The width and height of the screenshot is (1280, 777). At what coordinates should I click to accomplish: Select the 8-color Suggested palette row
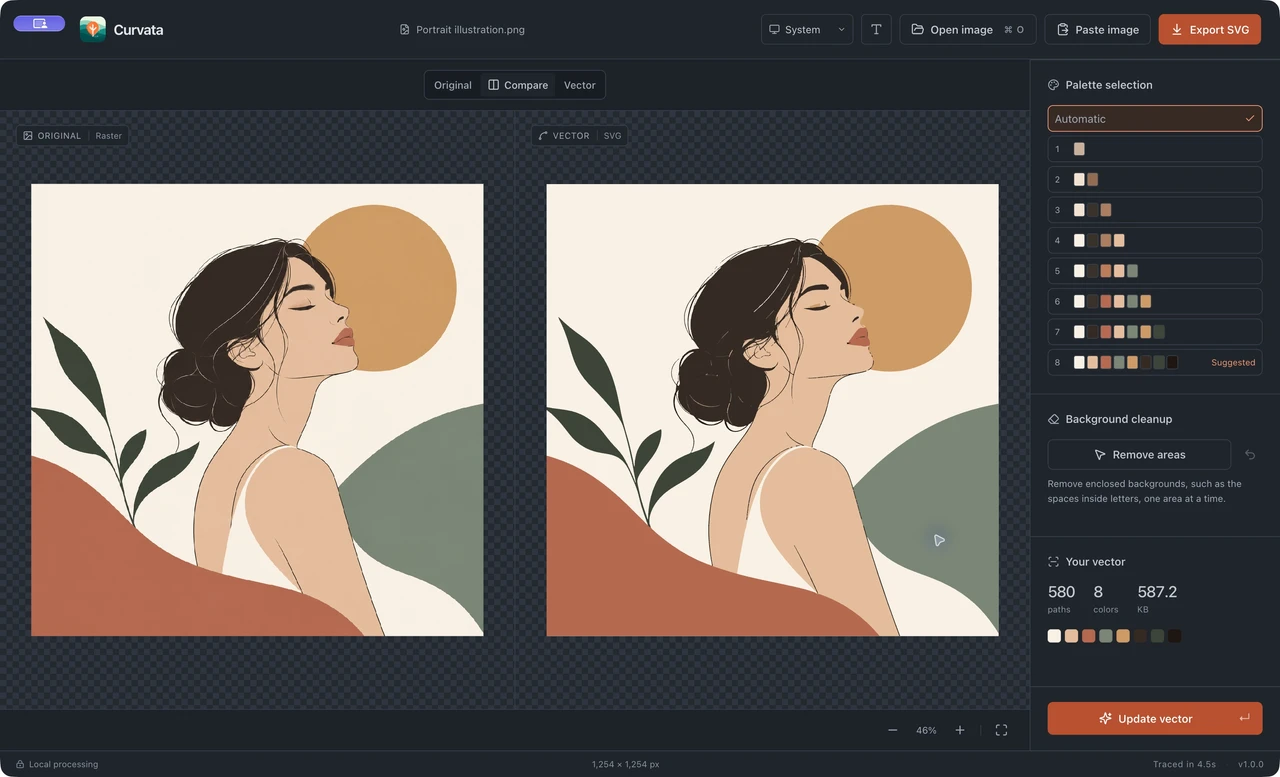pyautogui.click(x=1155, y=362)
